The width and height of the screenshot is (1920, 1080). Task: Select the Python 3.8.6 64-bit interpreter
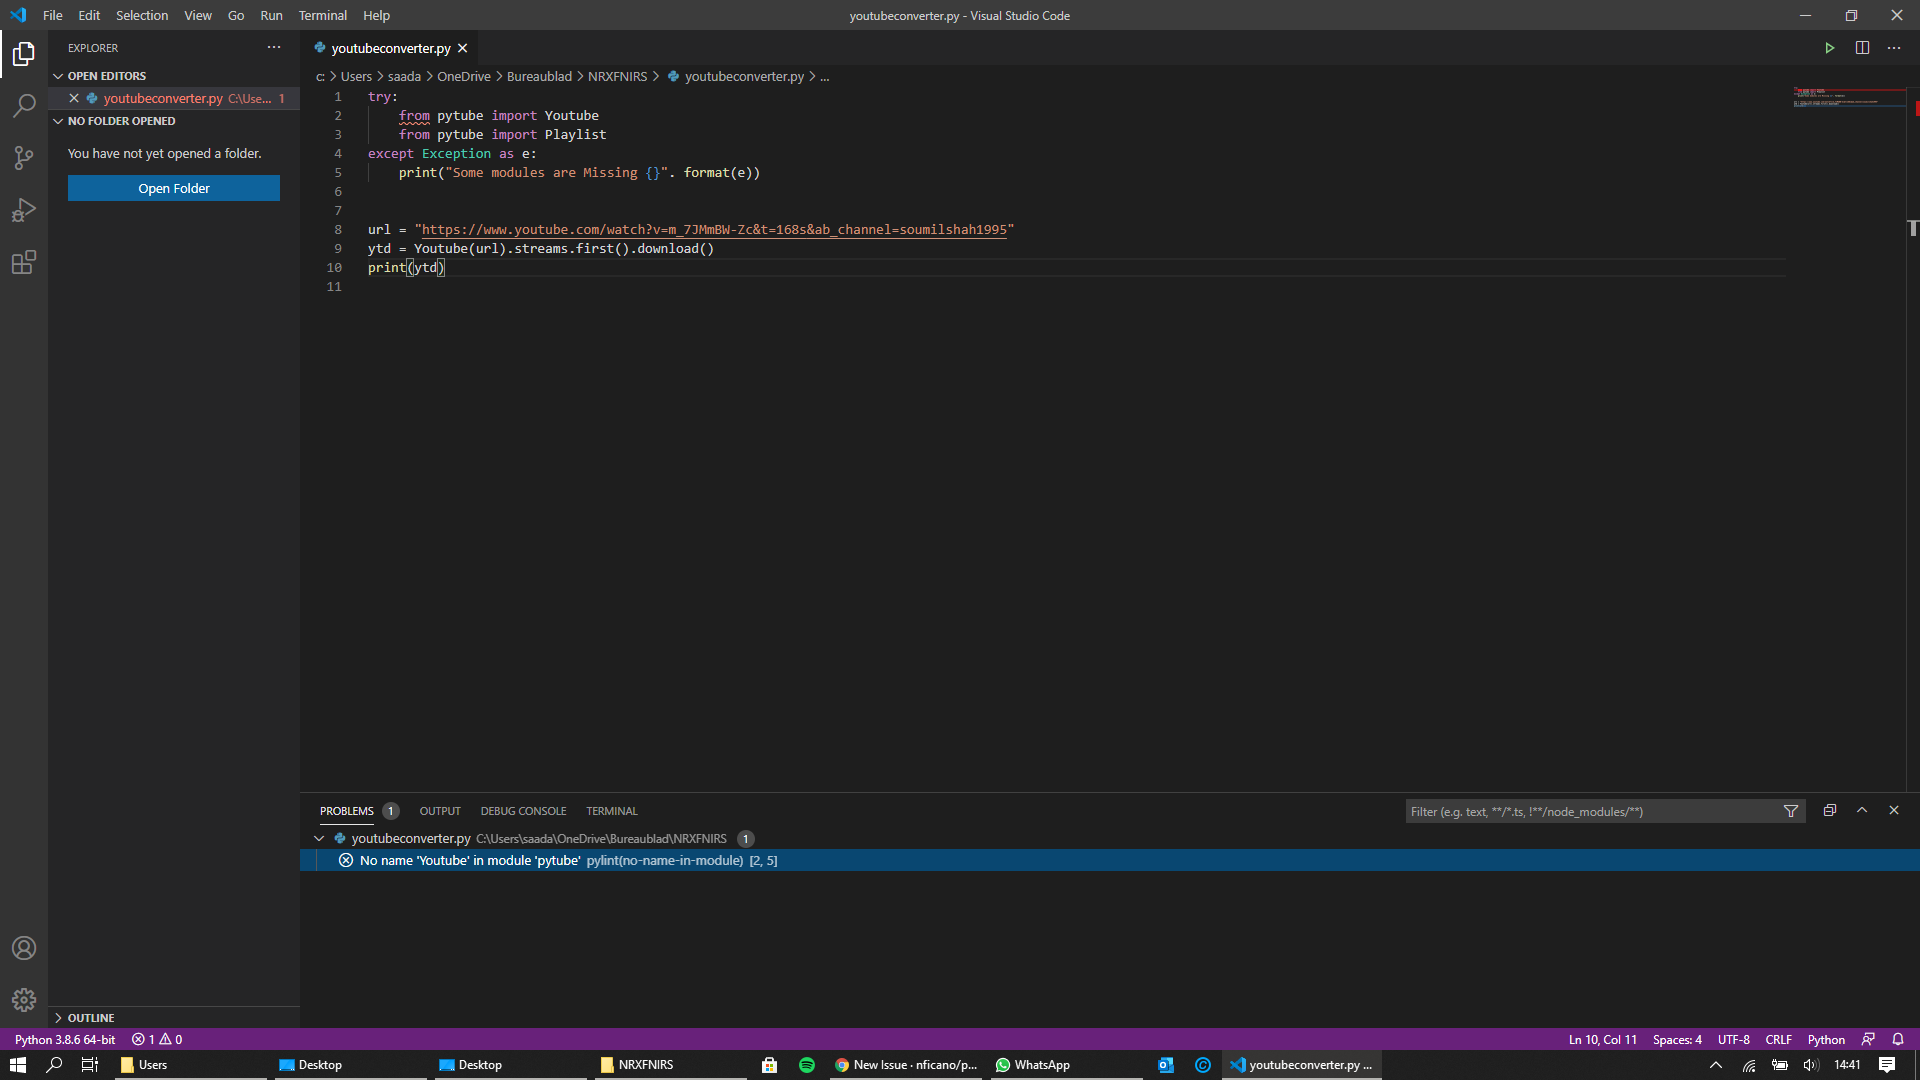click(x=65, y=1039)
